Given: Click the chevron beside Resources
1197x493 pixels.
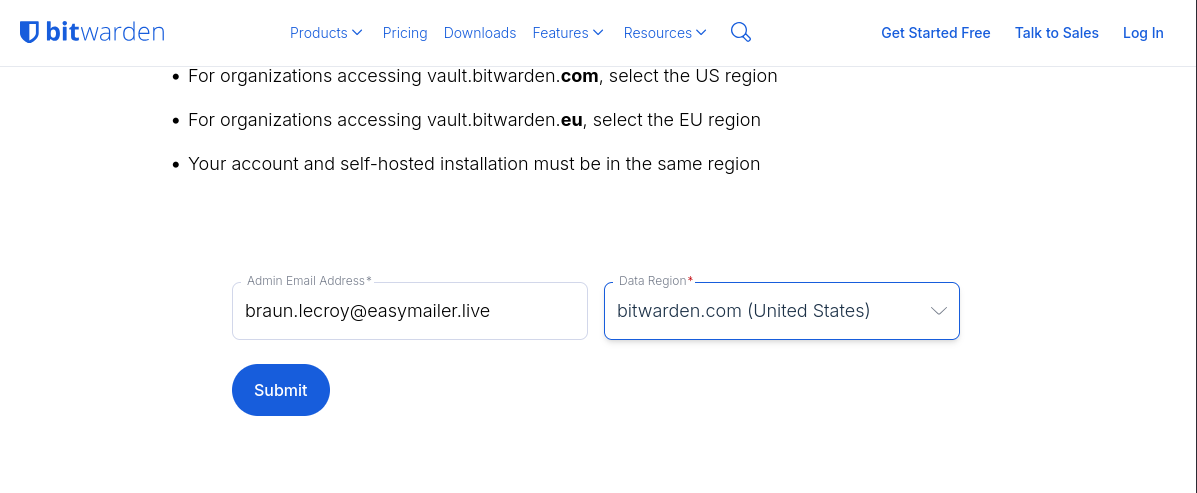Looking at the screenshot, I should (x=701, y=33).
